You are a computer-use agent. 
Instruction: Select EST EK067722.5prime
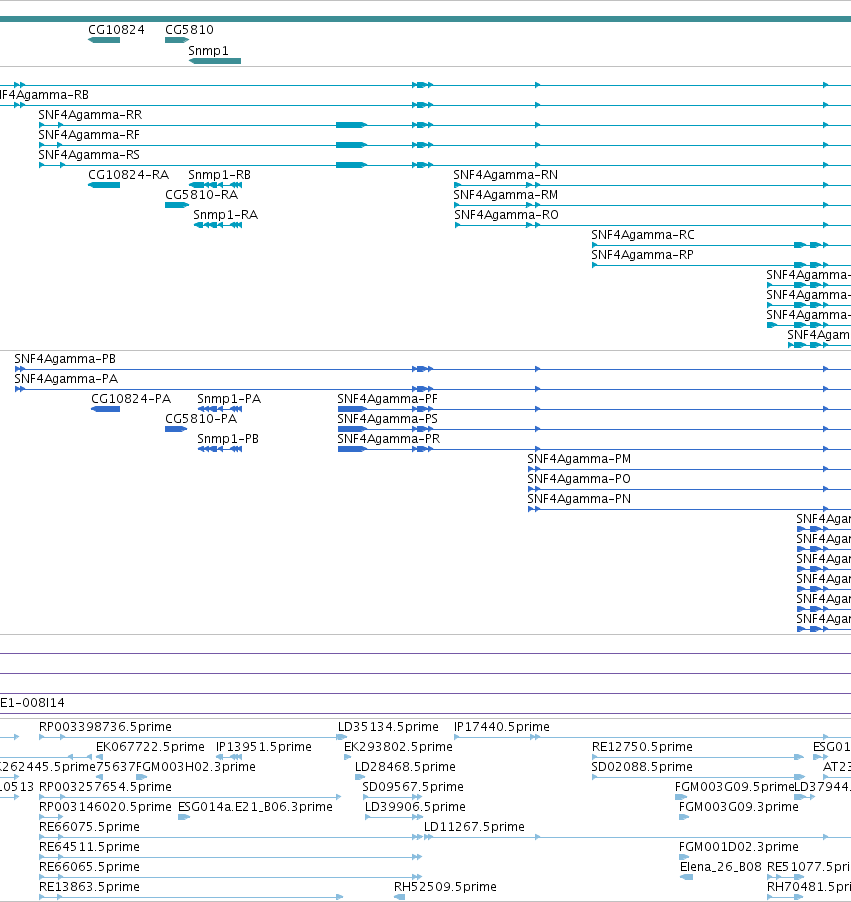click(150, 747)
